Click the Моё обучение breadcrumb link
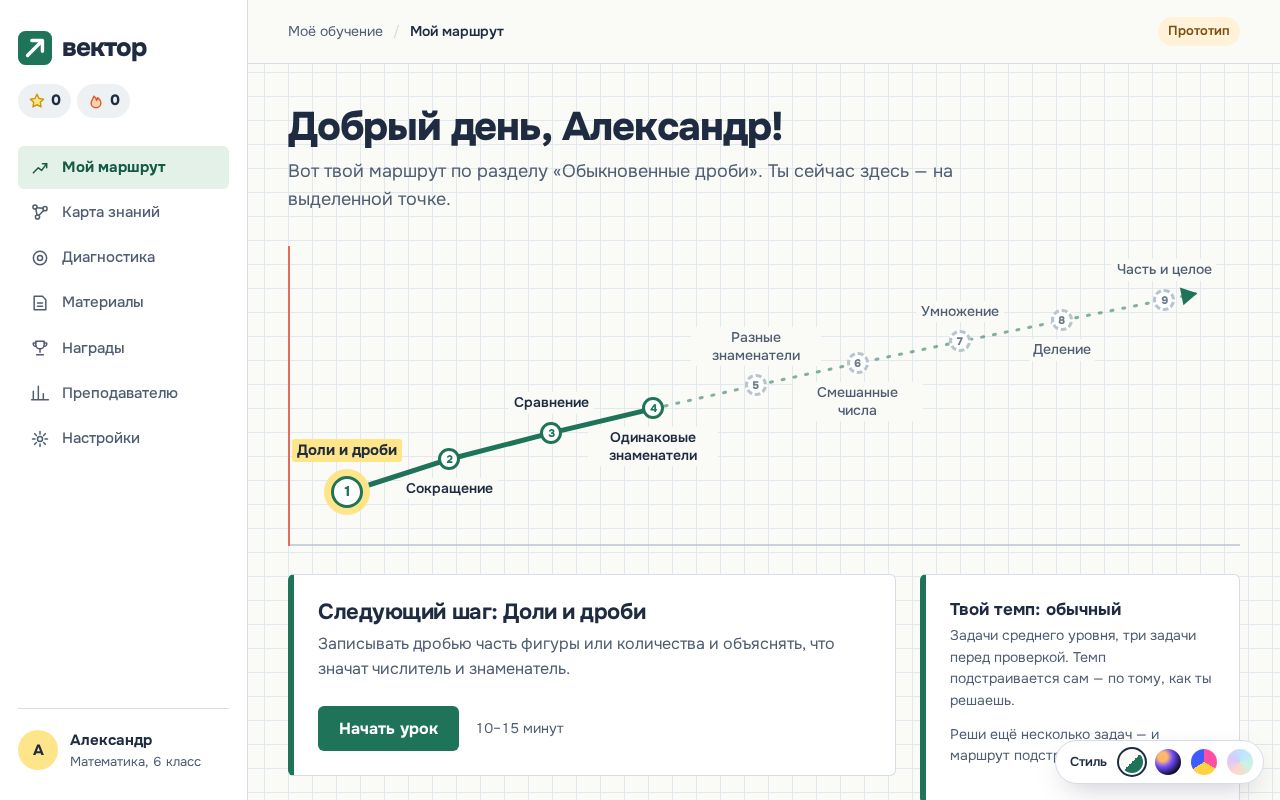1280x800 pixels. pyautogui.click(x=335, y=31)
